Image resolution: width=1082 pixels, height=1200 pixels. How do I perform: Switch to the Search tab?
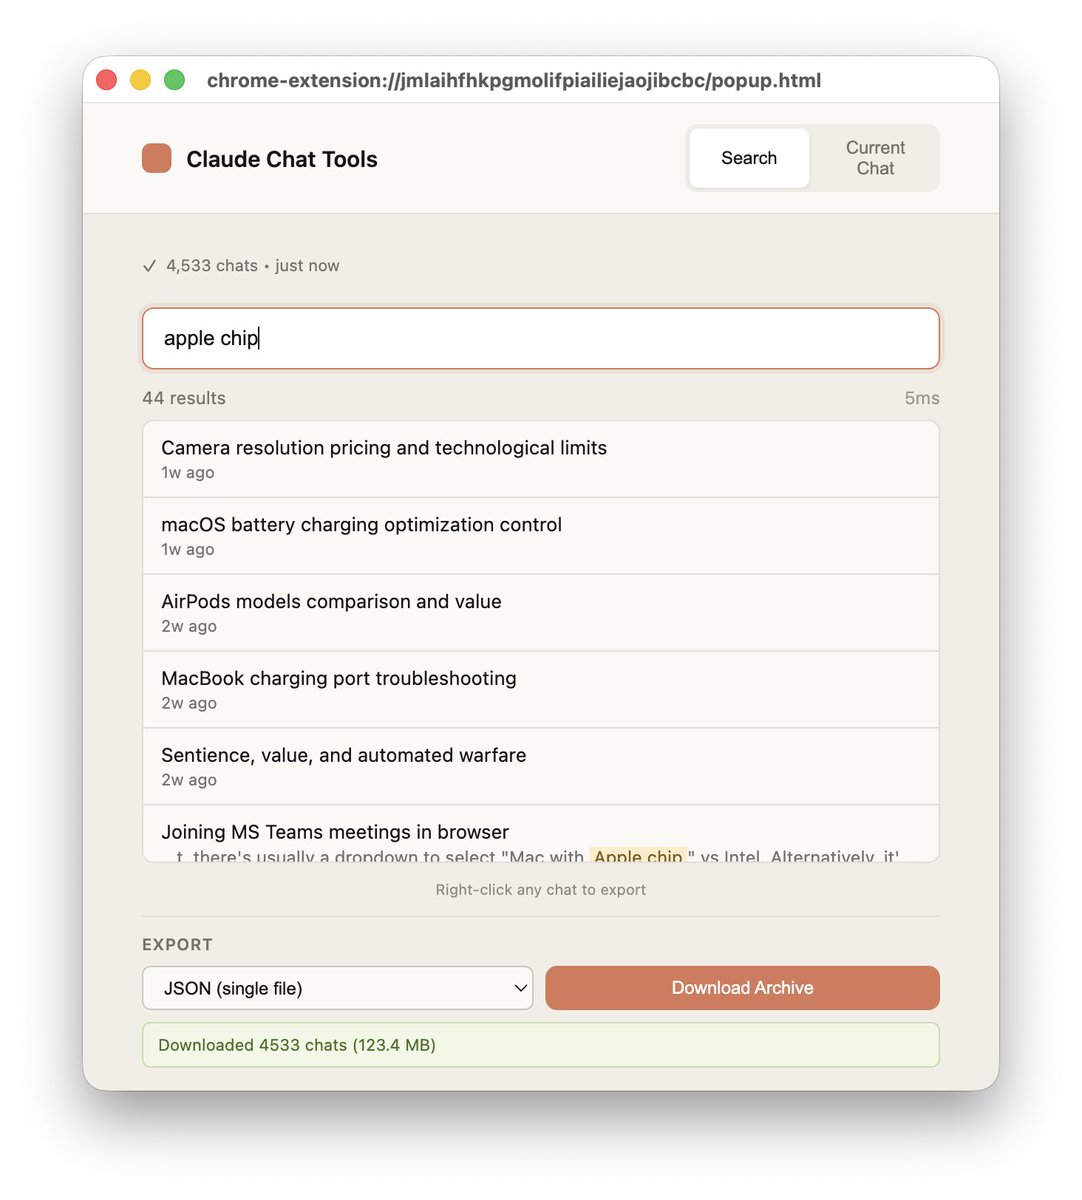[x=749, y=158]
